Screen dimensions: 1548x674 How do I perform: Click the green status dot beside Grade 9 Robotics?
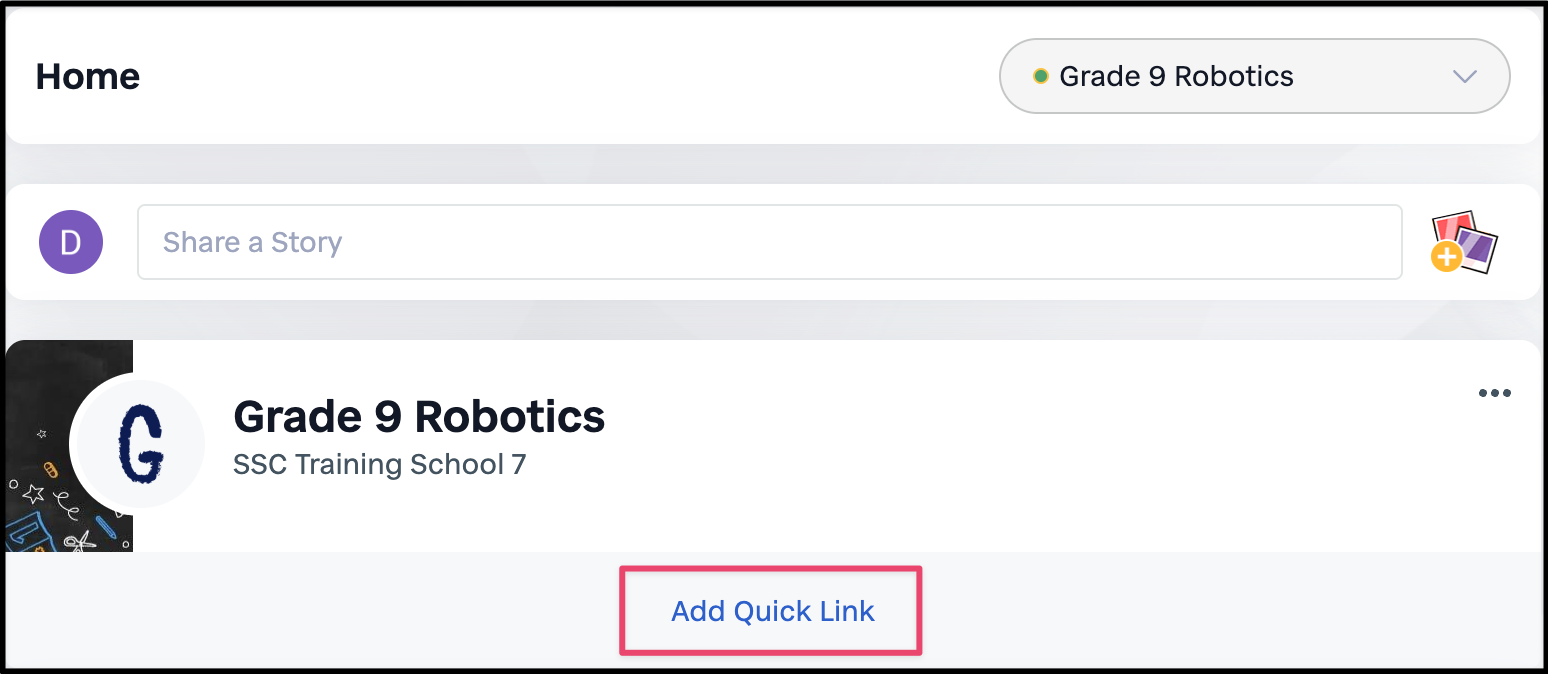[x=1040, y=76]
